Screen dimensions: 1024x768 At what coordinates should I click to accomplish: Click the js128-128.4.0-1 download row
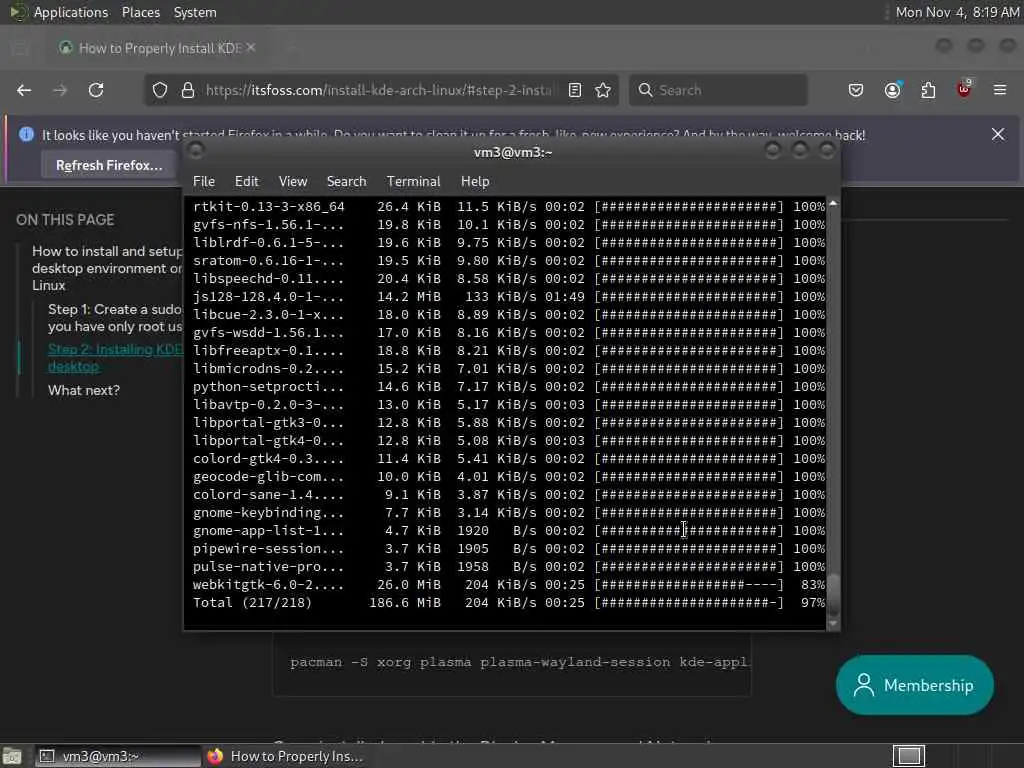508,296
